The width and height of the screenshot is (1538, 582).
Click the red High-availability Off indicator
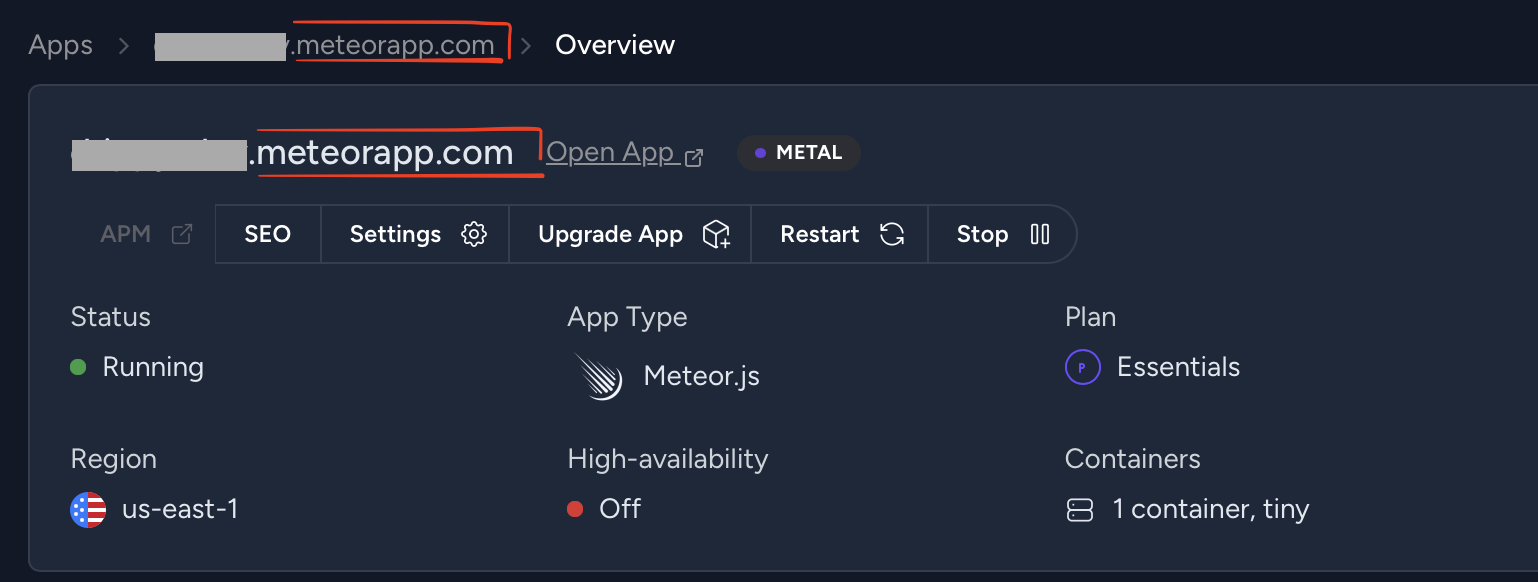(575, 509)
